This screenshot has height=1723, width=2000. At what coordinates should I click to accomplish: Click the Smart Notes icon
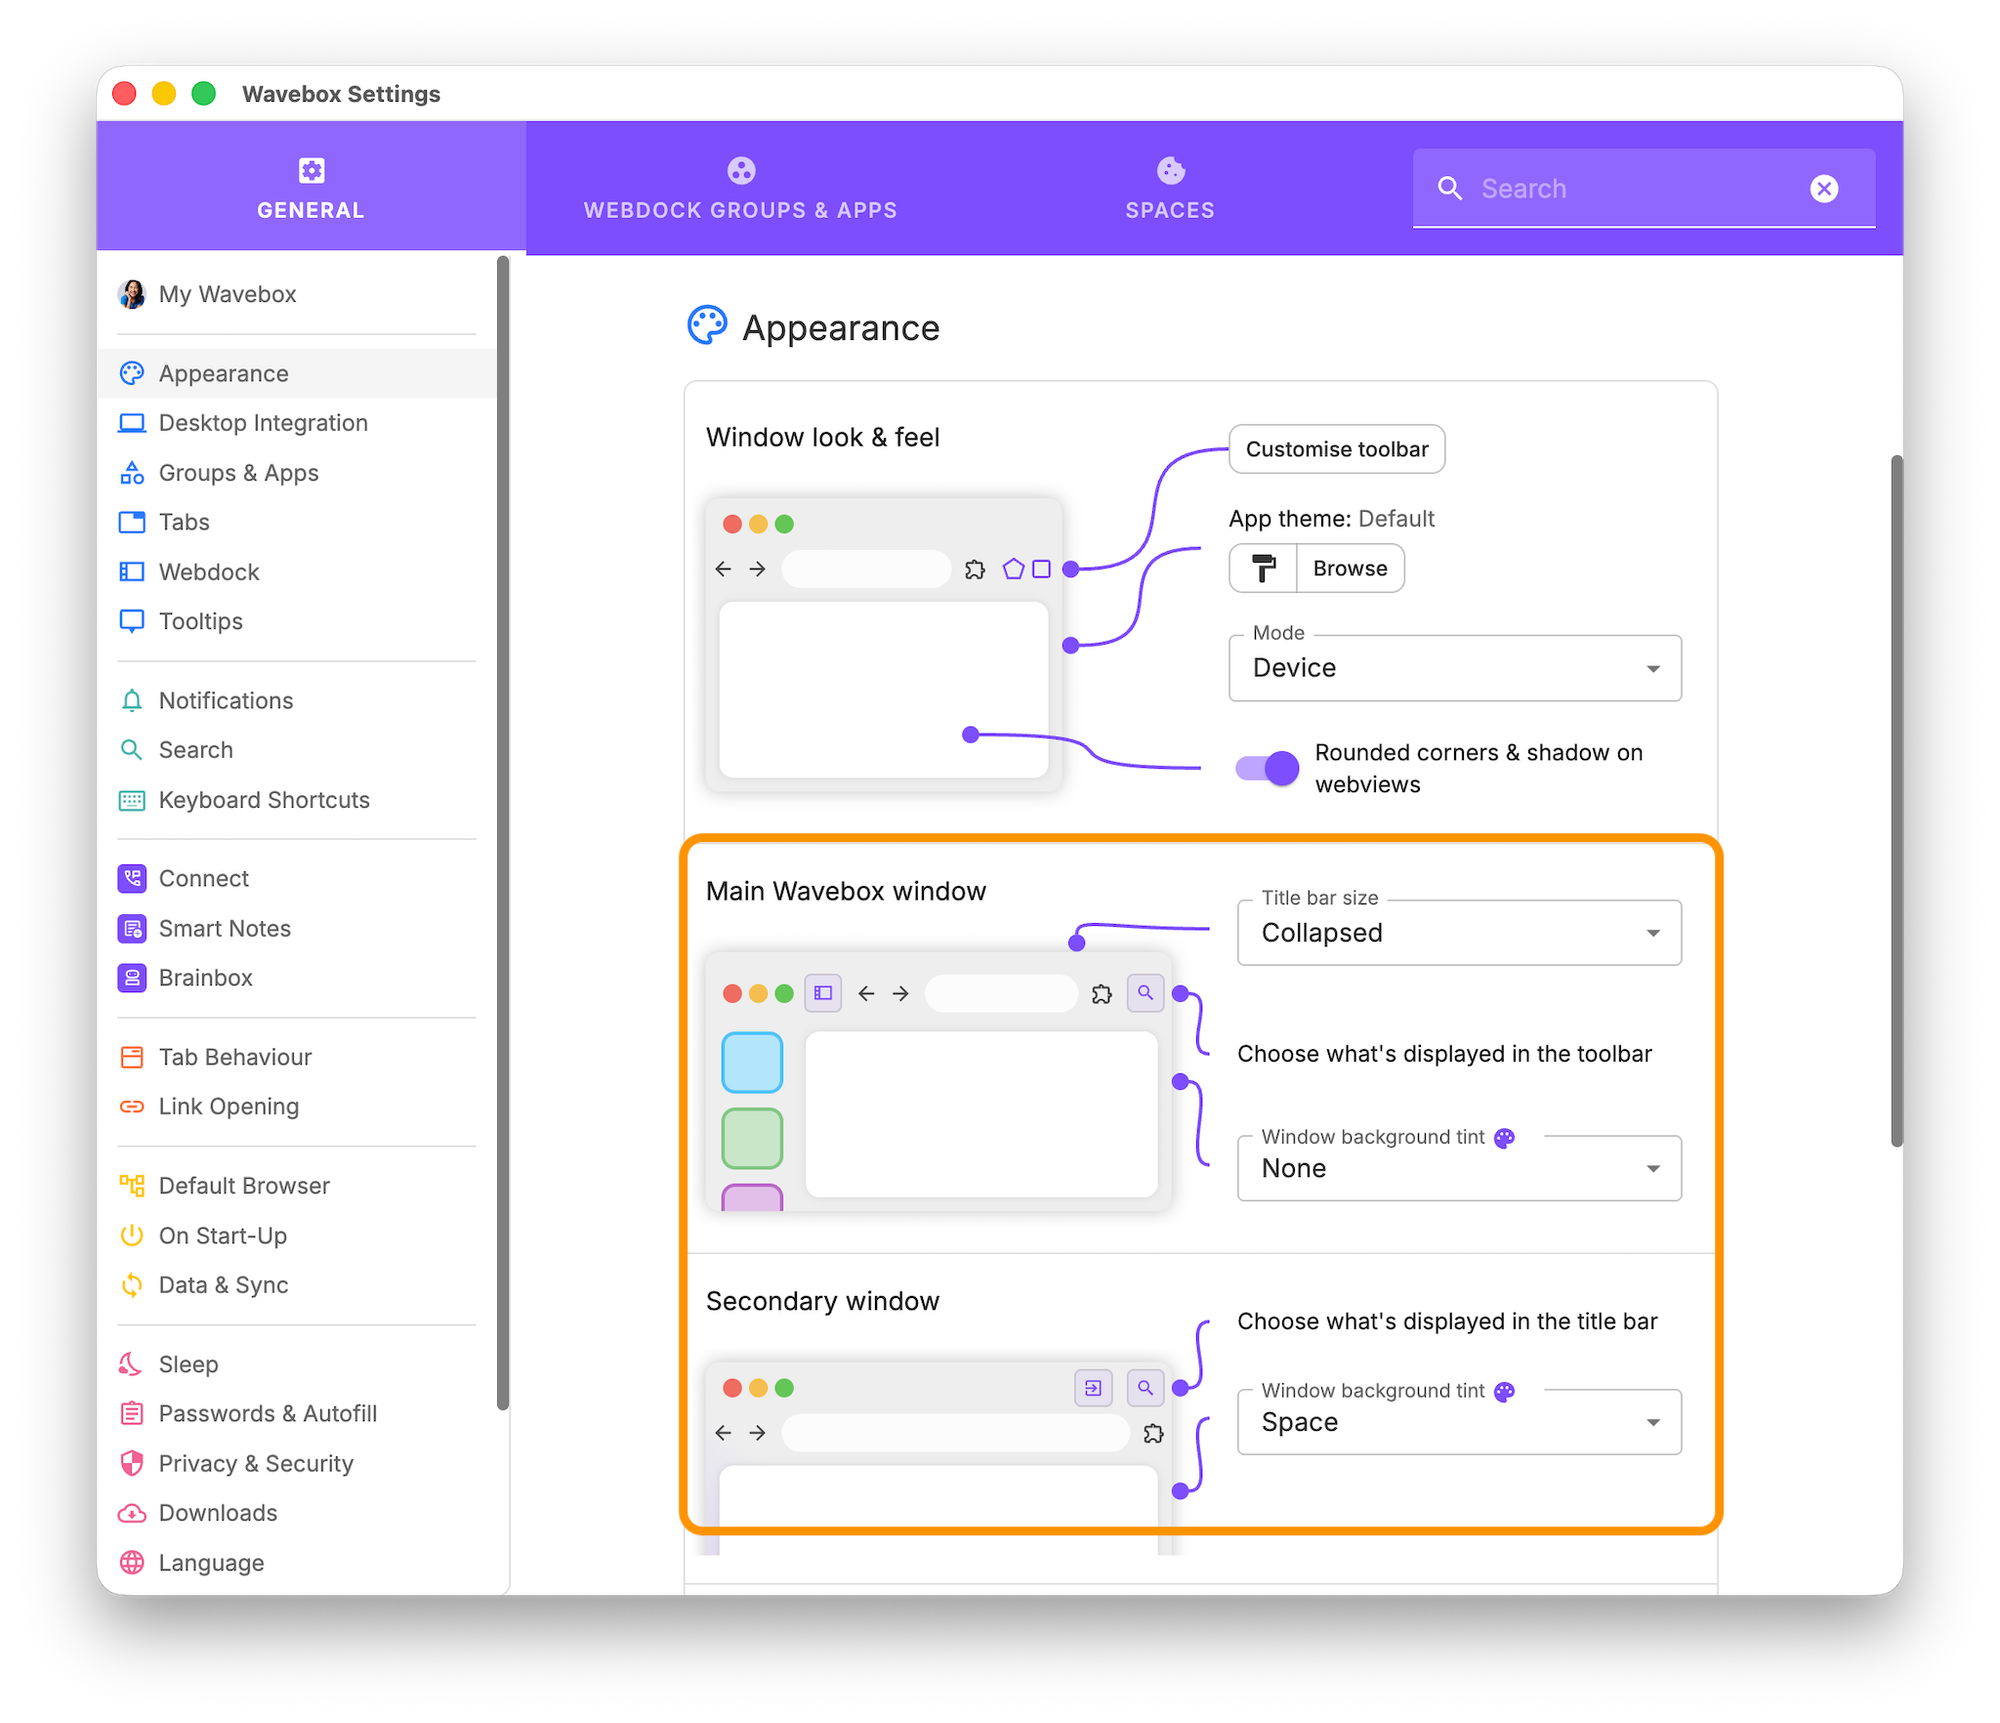click(132, 928)
